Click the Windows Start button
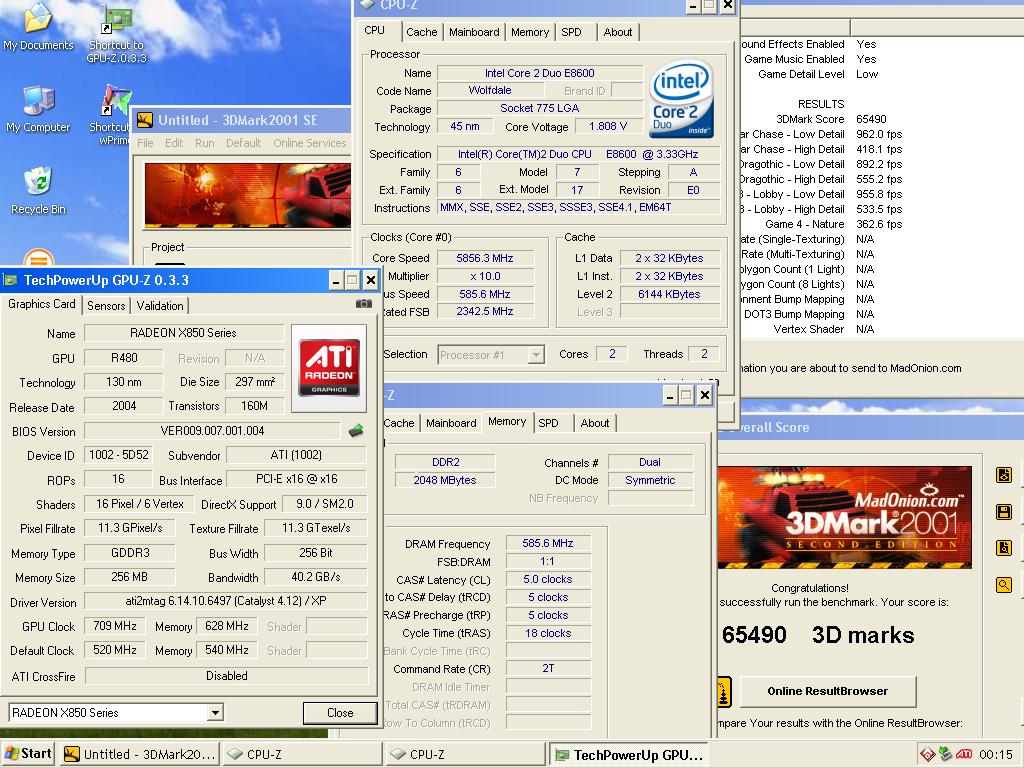 tap(27, 754)
